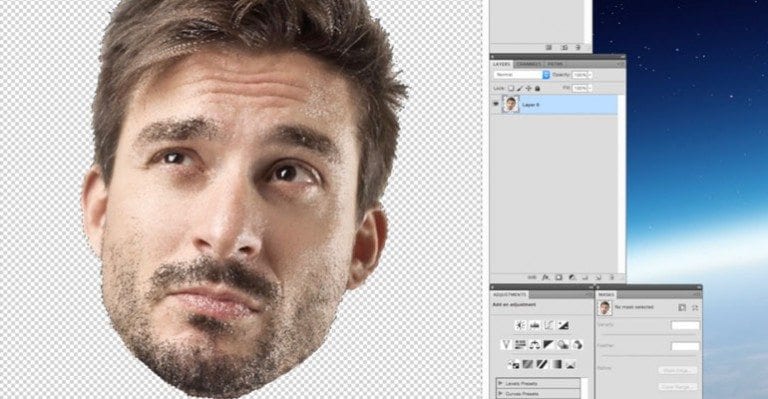Add a Color Balance adjustment
Screen dimensions: 768x399
(x=534, y=345)
